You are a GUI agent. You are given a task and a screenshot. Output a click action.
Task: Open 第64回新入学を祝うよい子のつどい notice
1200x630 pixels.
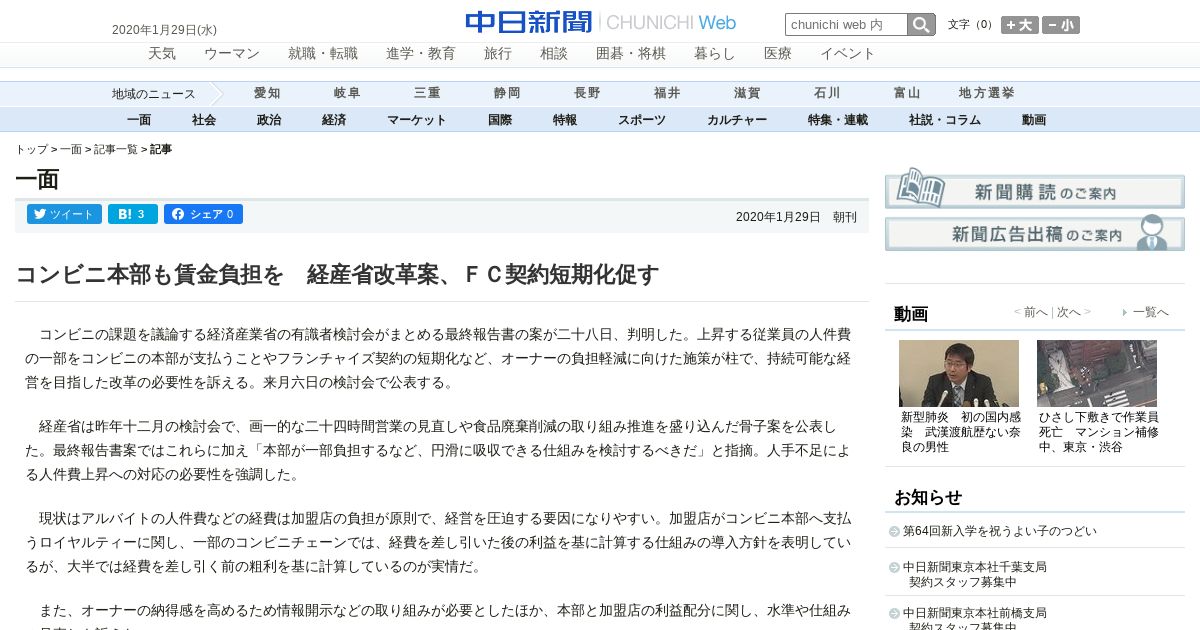coord(999,531)
